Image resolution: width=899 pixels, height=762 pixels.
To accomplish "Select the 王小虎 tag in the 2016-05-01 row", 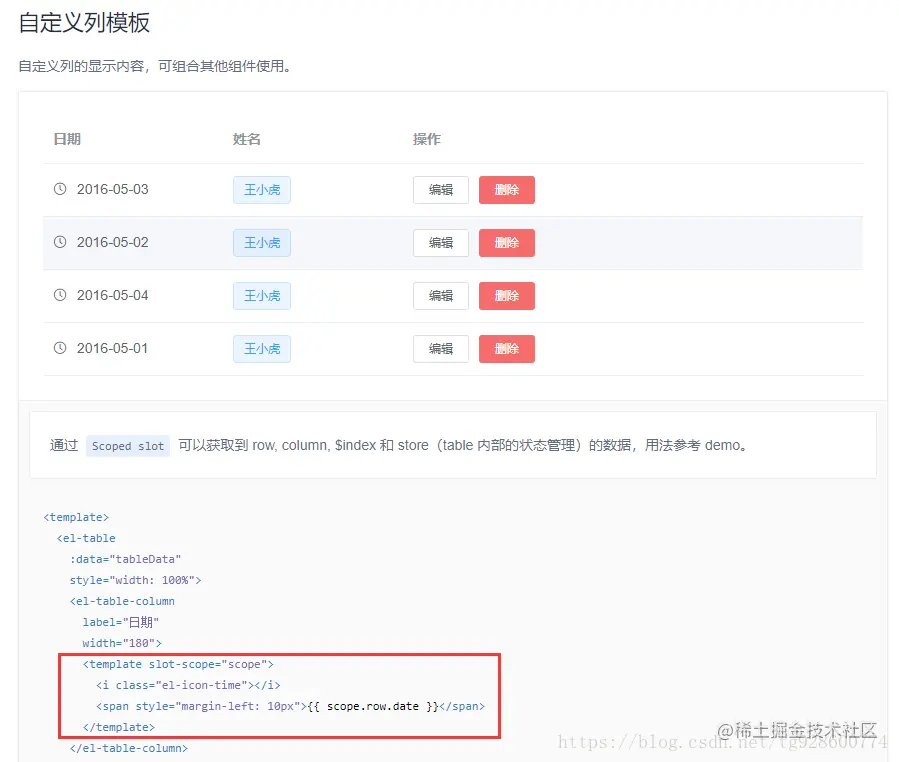I will (262, 349).
